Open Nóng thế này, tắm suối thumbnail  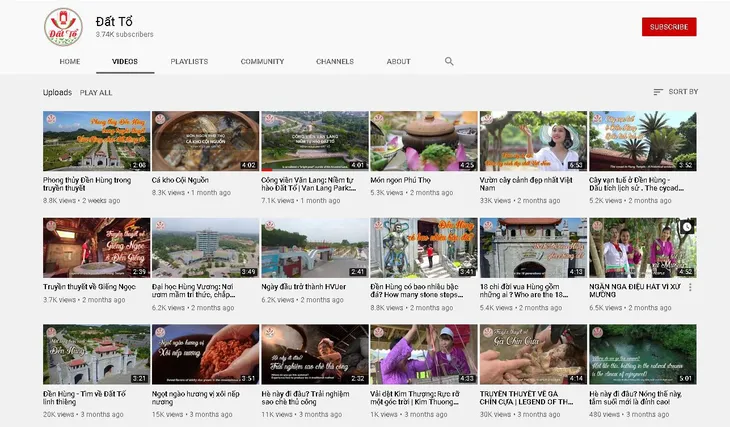click(642, 354)
